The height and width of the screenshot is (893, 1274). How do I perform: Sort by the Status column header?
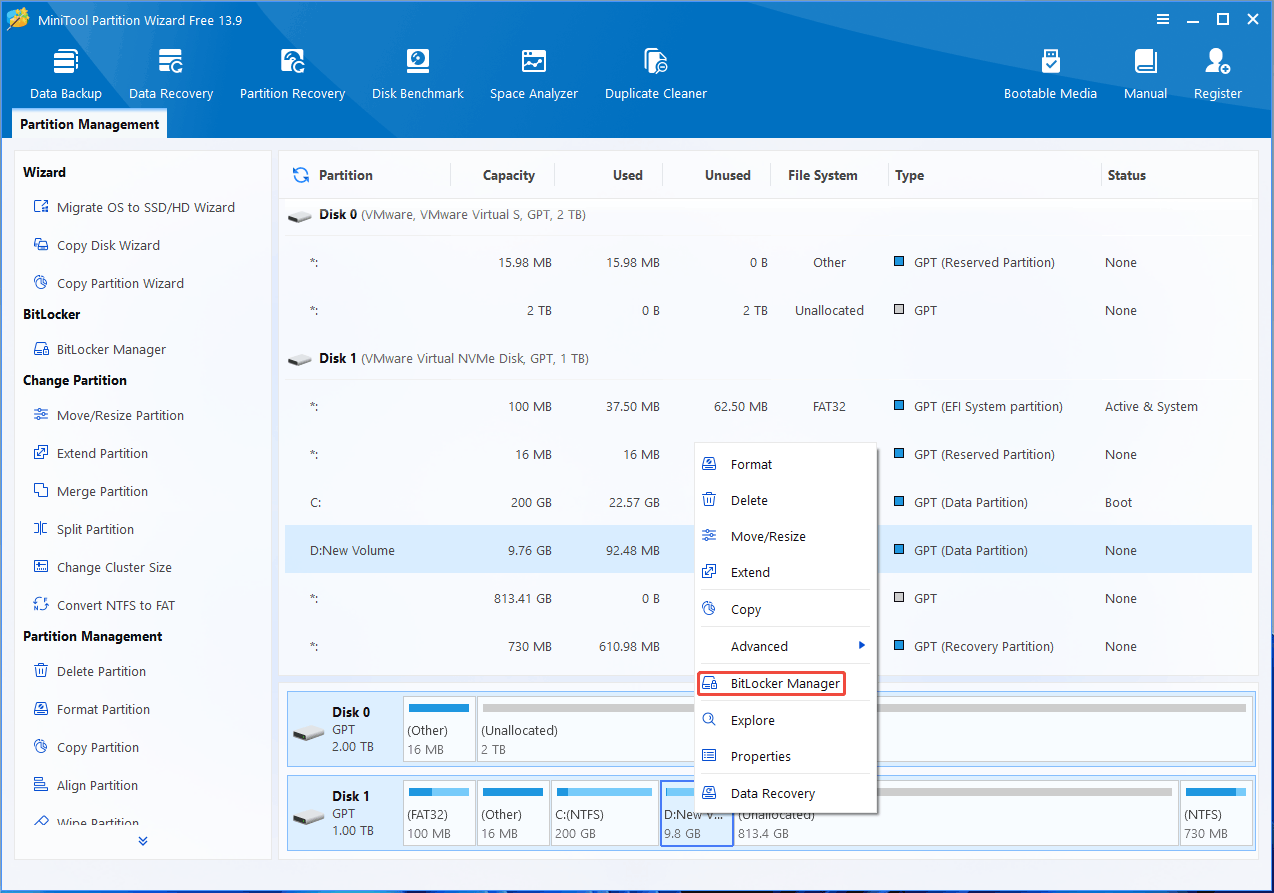(x=1126, y=175)
